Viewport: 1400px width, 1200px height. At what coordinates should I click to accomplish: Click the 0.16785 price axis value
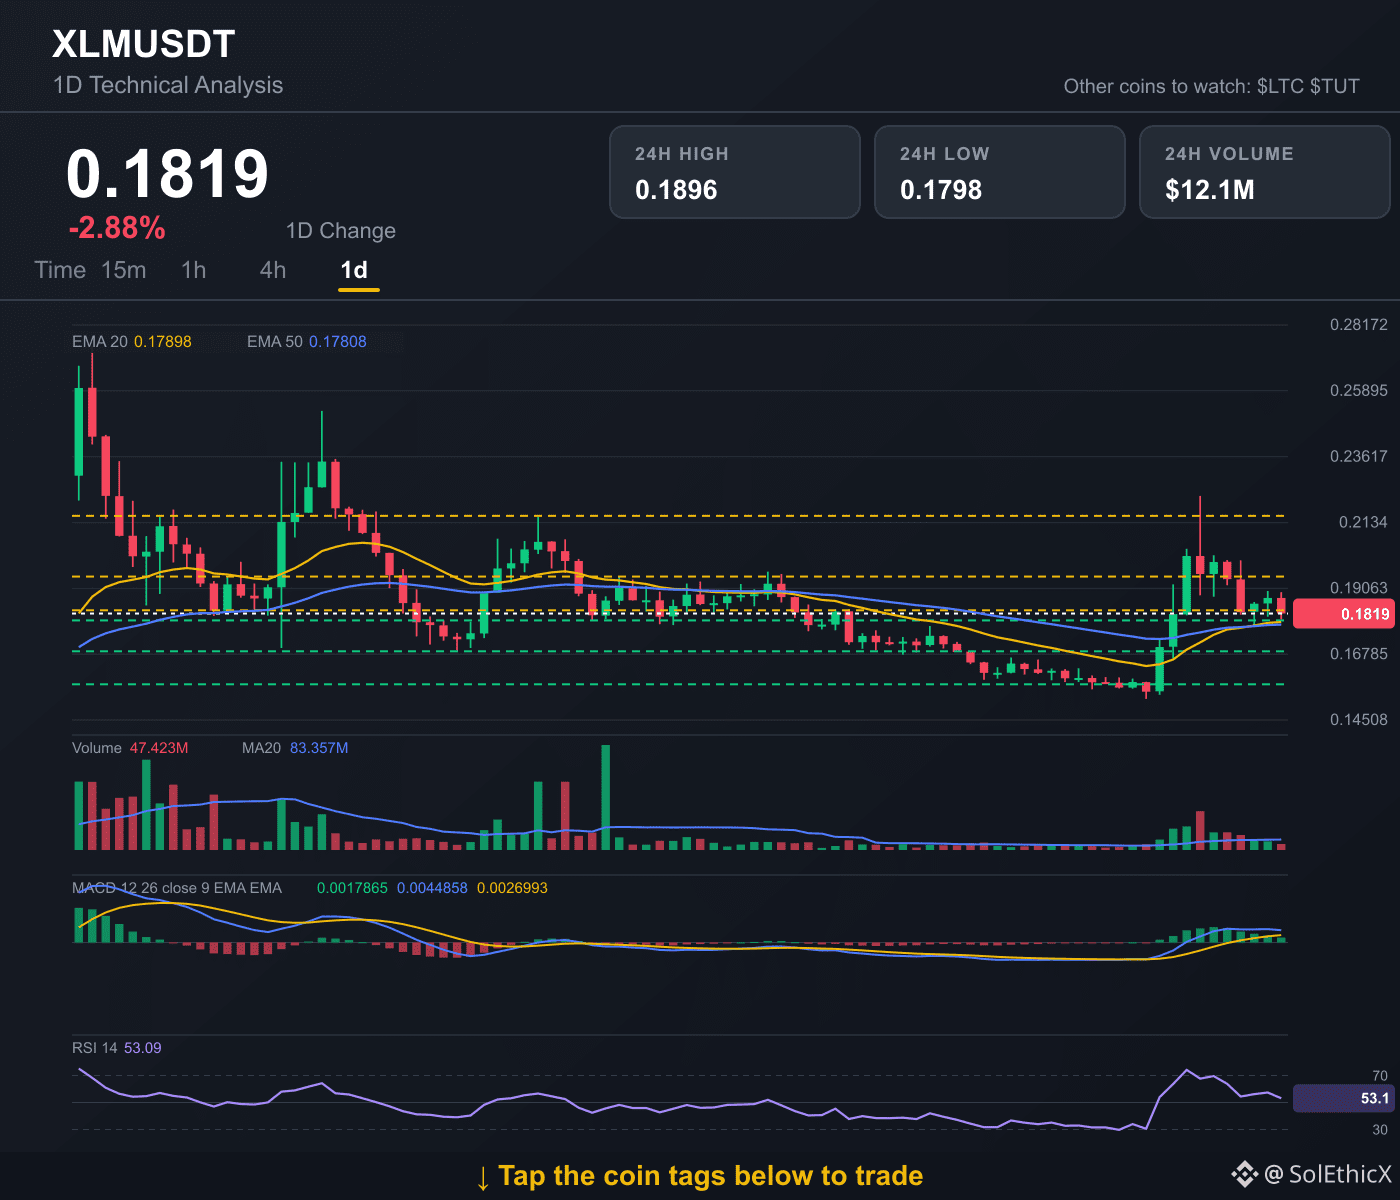click(1359, 654)
